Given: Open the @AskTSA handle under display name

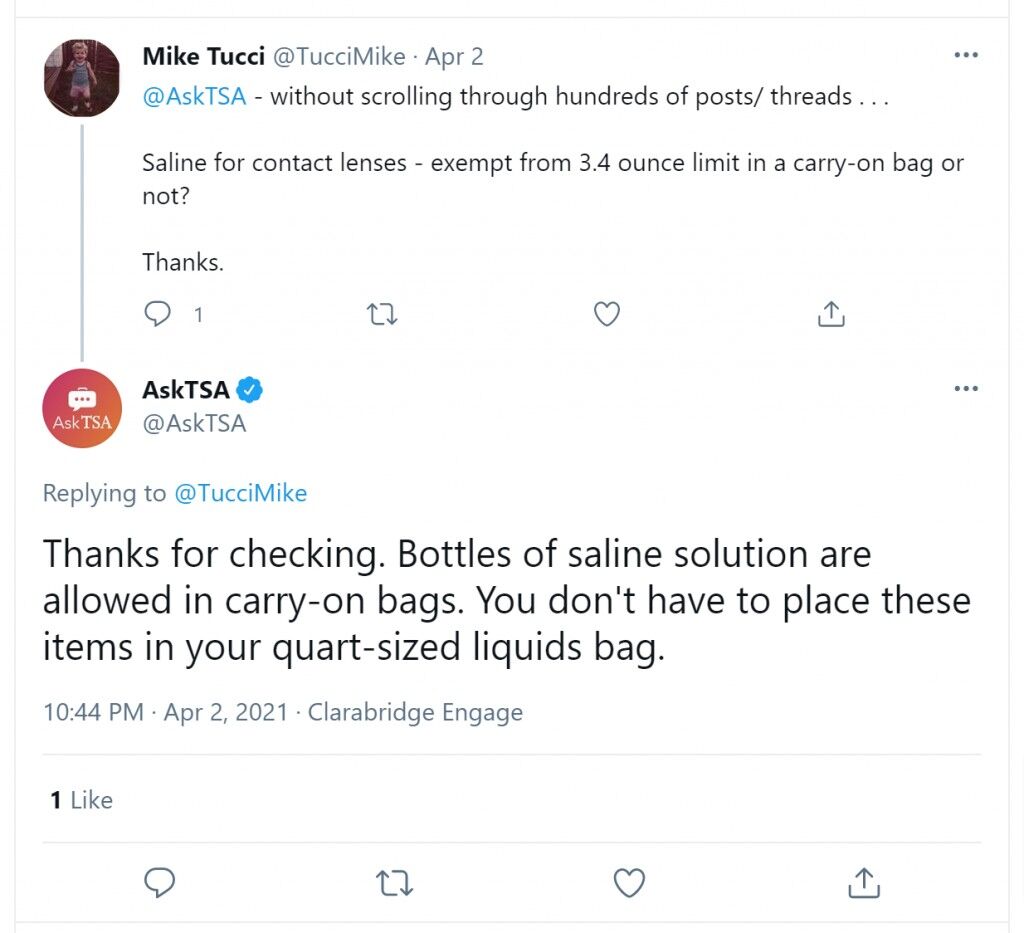Looking at the screenshot, I should (194, 424).
